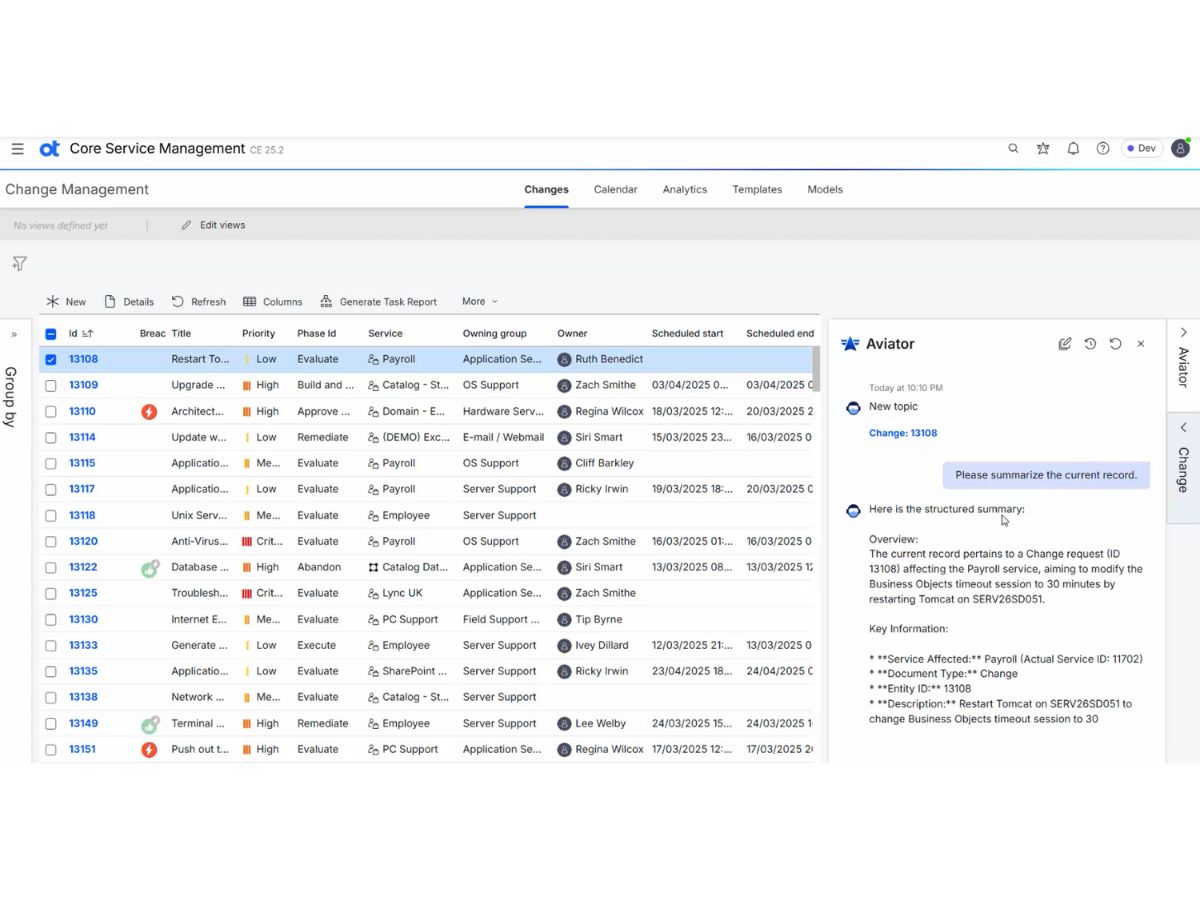The image size is (1200, 900).
Task: Open the hamburger main menu
Action: coord(17,148)
